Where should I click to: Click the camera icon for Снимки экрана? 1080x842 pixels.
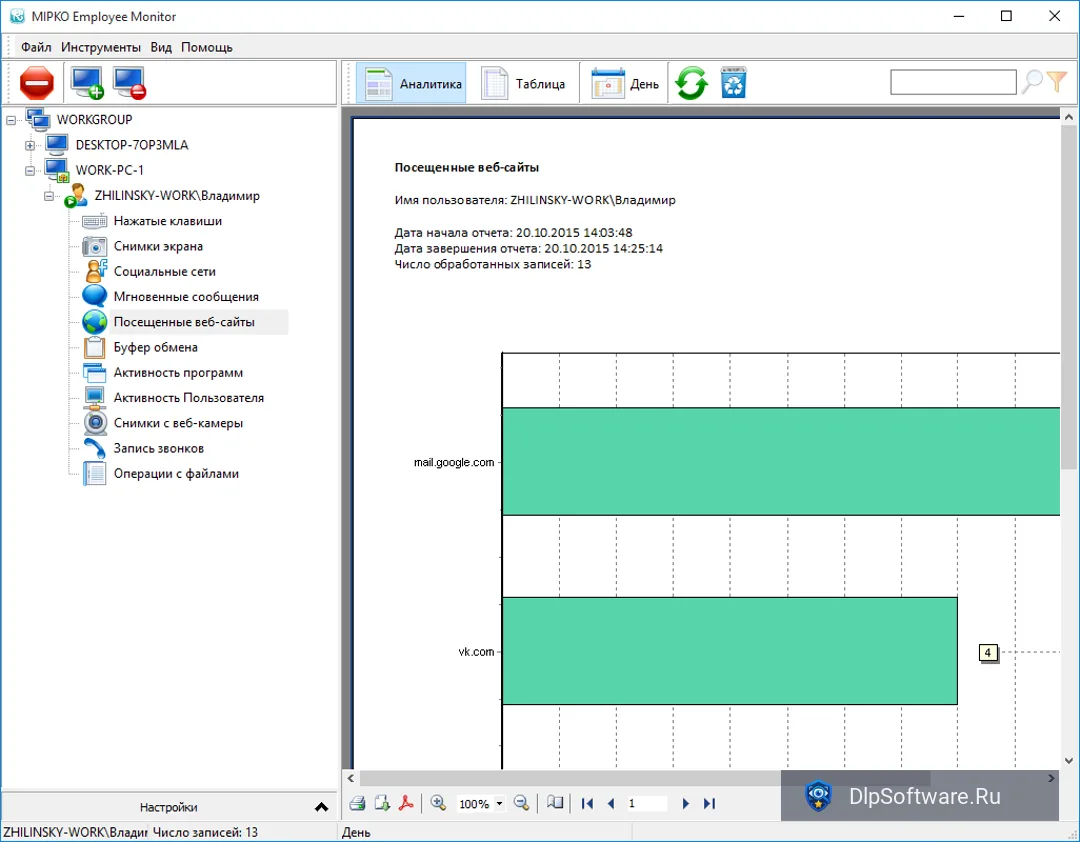pos(94,247)
